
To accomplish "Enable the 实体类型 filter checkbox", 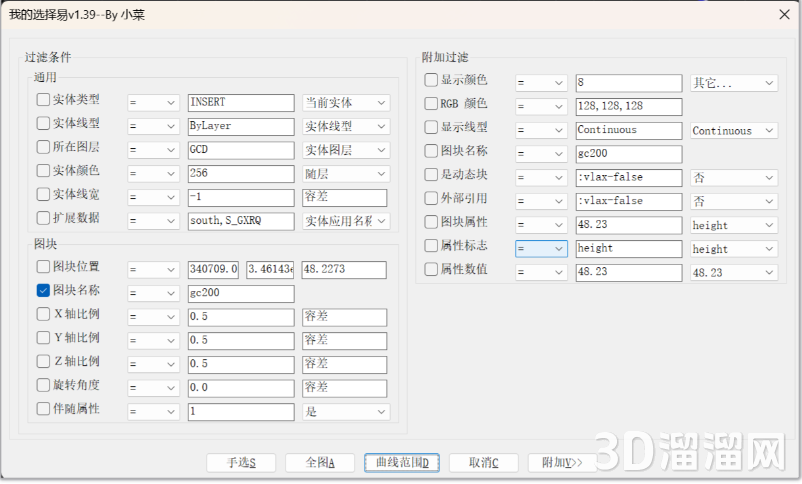I will [x=43, y=99].
